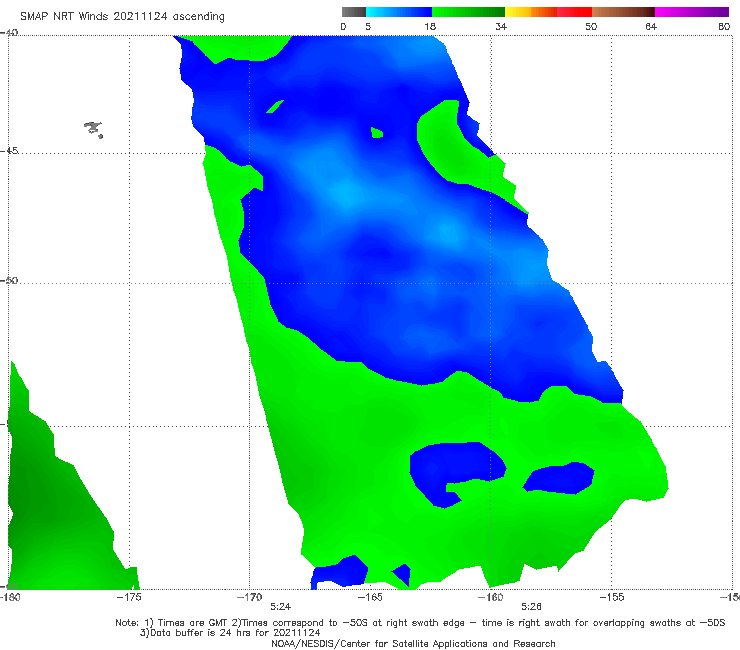This screenshot has height=650, width=740.
Task: Select the green segment of the color bar
Action: pos(468,12)
